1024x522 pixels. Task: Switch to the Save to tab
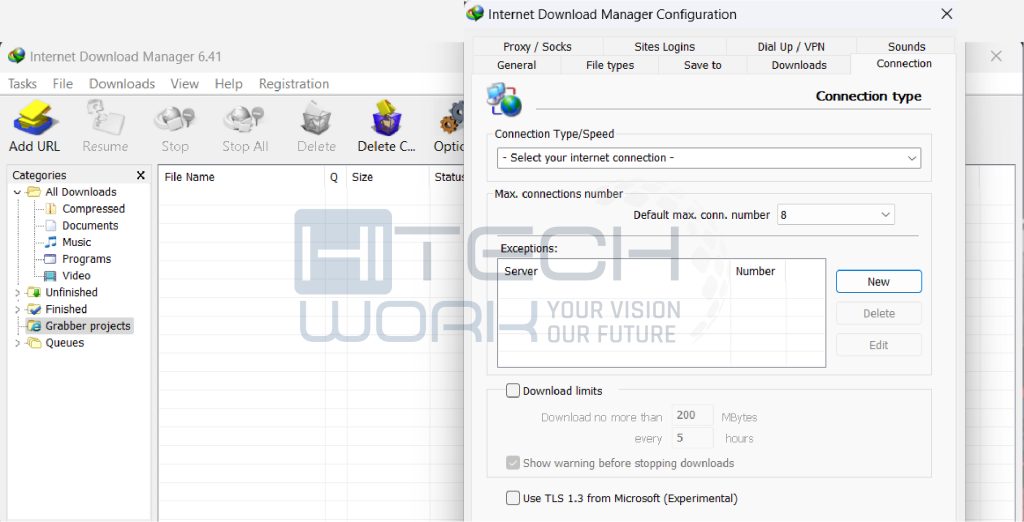click(x=703, y=65)
